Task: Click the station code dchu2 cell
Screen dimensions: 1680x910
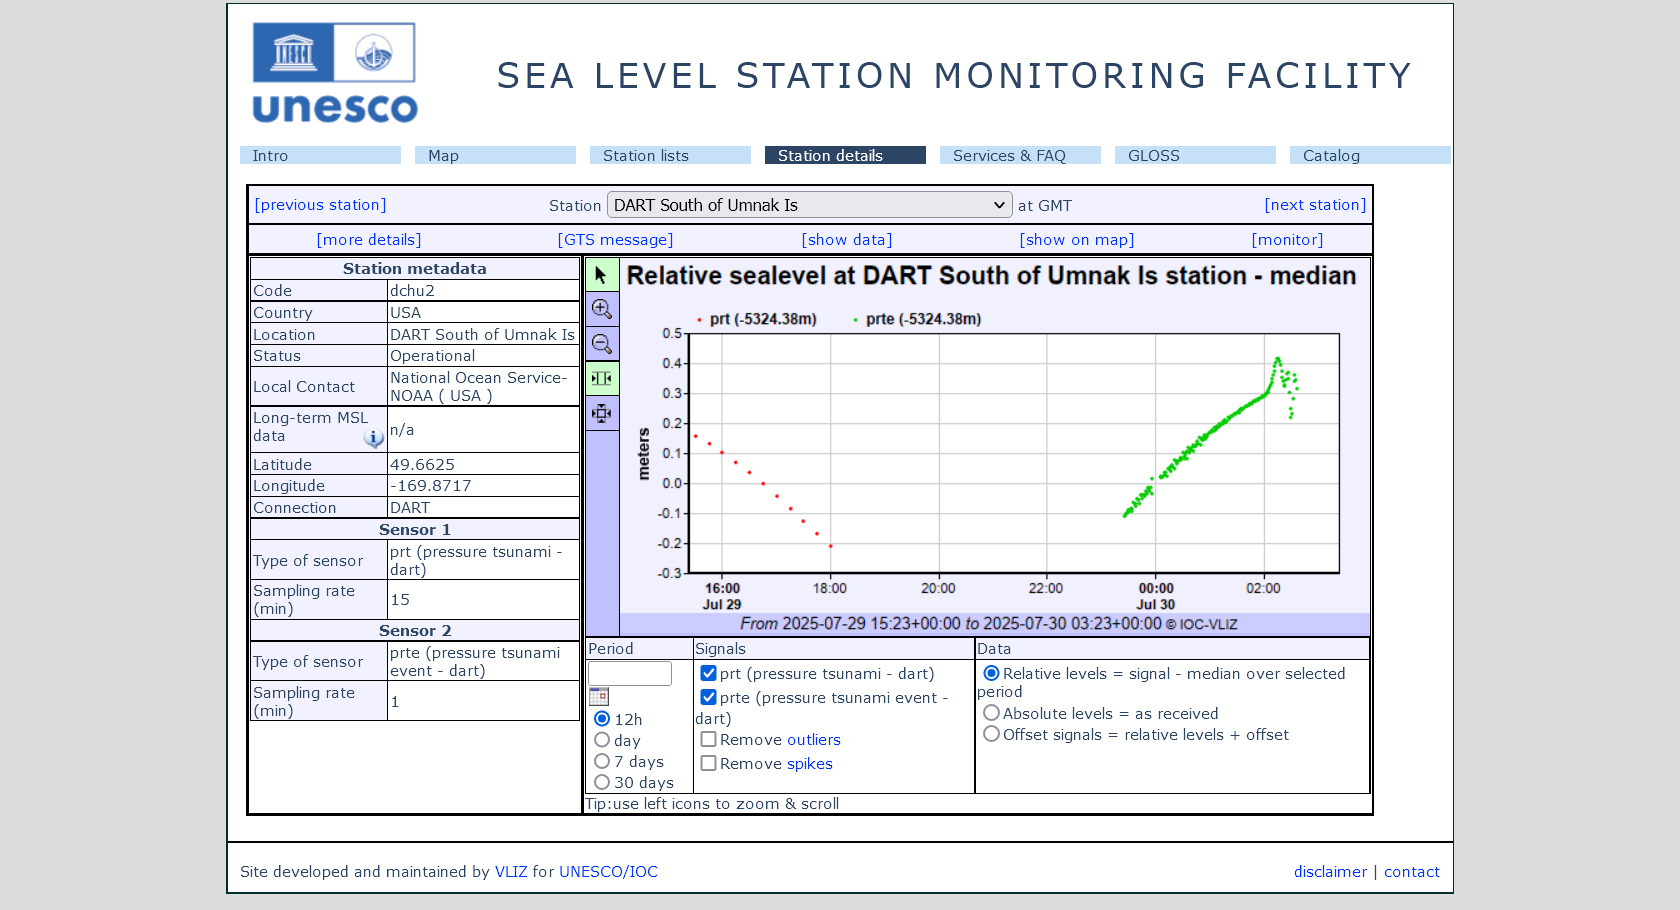Action: [483, 291]
